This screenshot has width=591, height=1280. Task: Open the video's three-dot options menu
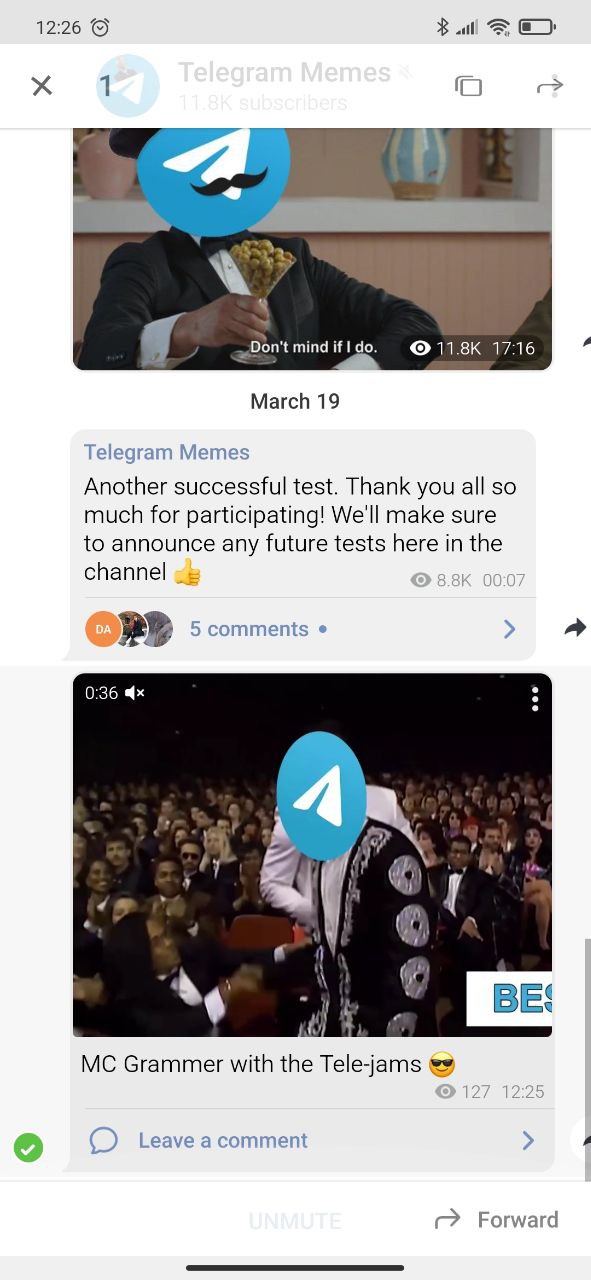(x=535, y=698)
